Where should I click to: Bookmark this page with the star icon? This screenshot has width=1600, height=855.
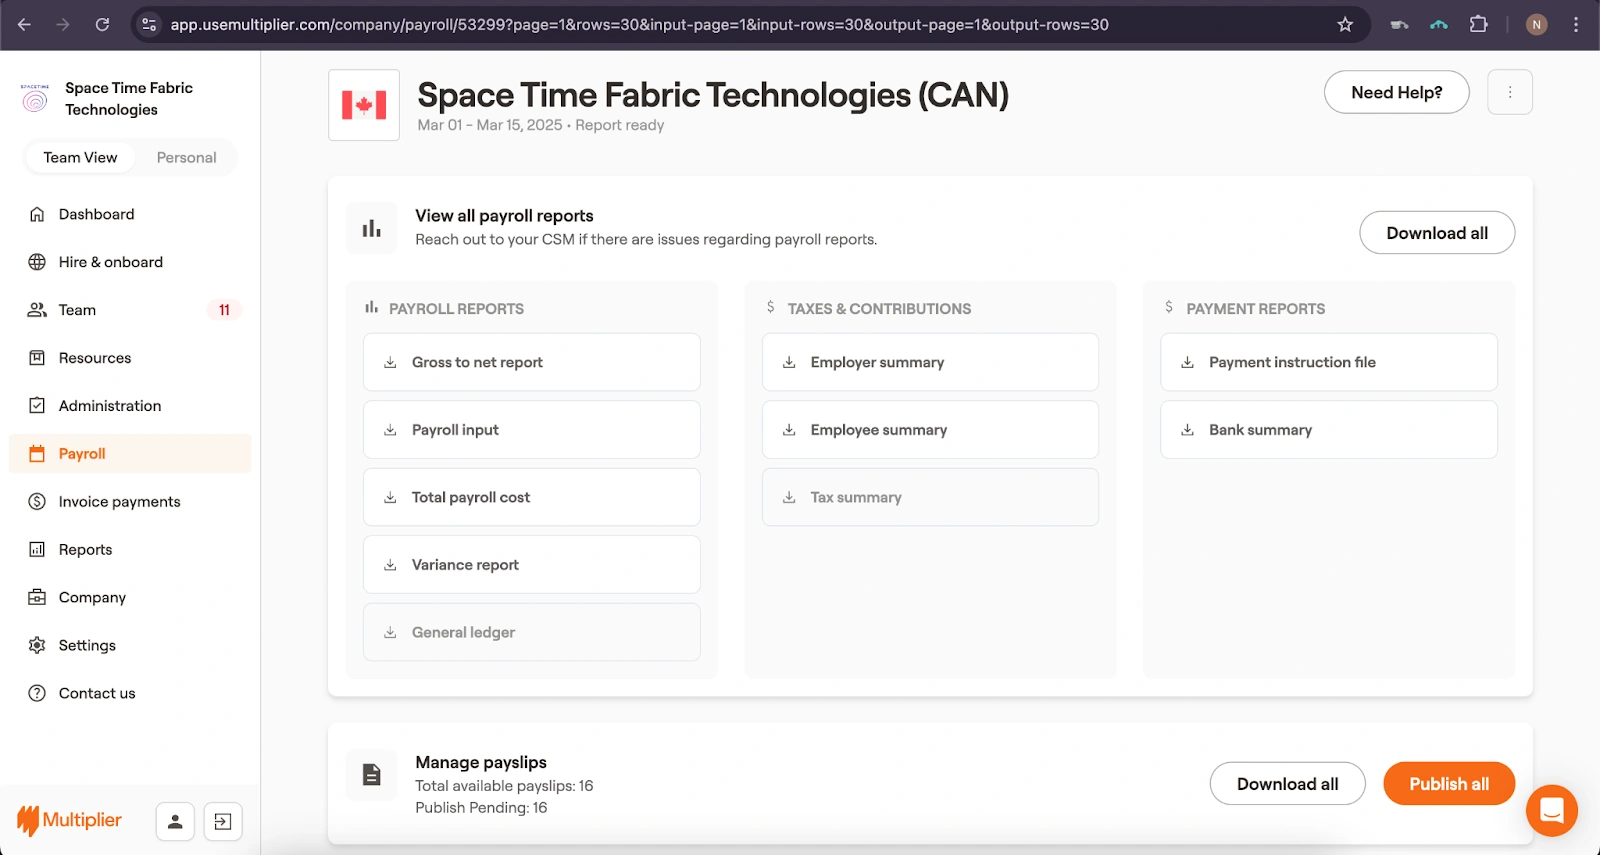point(1345,24)
